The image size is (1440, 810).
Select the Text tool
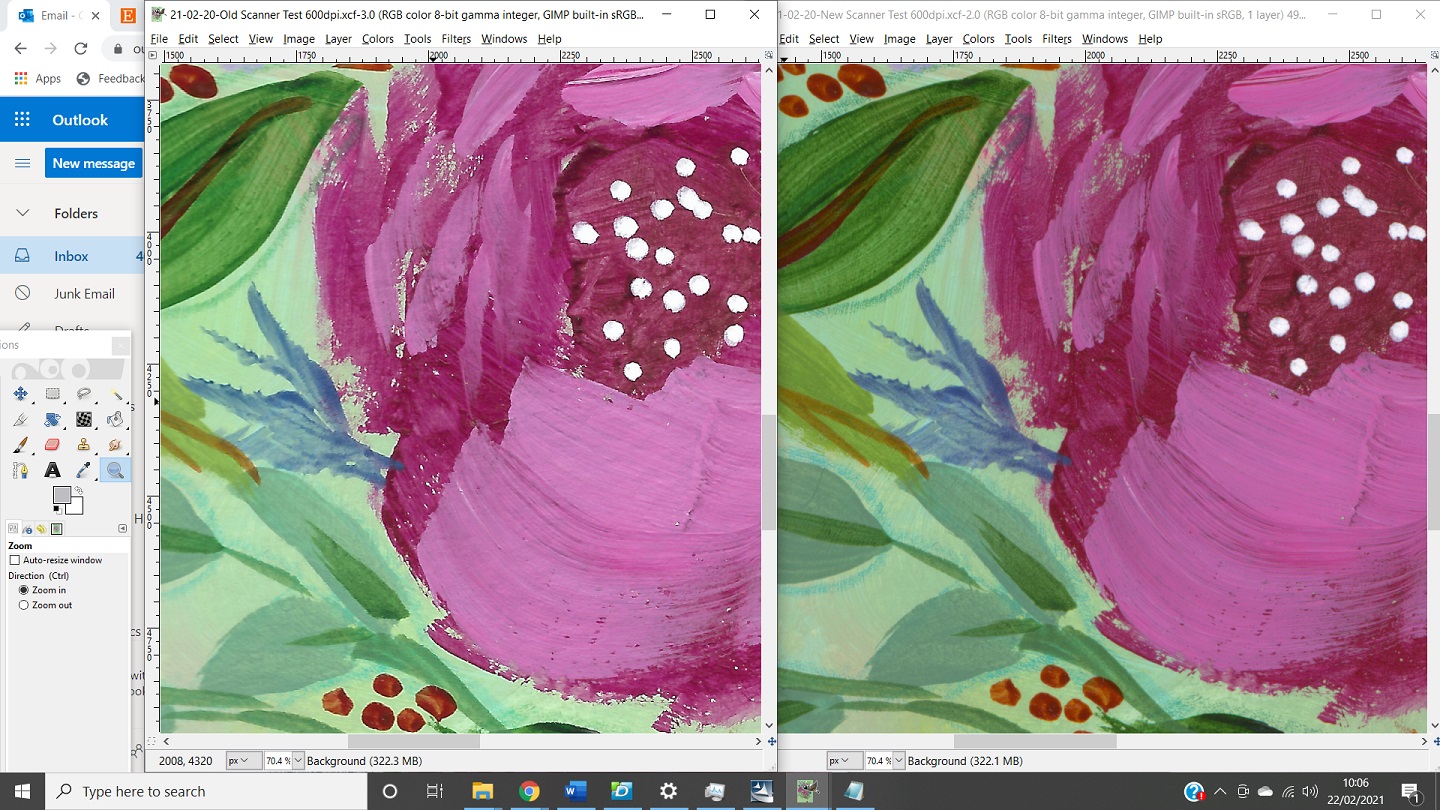(53, 470)
